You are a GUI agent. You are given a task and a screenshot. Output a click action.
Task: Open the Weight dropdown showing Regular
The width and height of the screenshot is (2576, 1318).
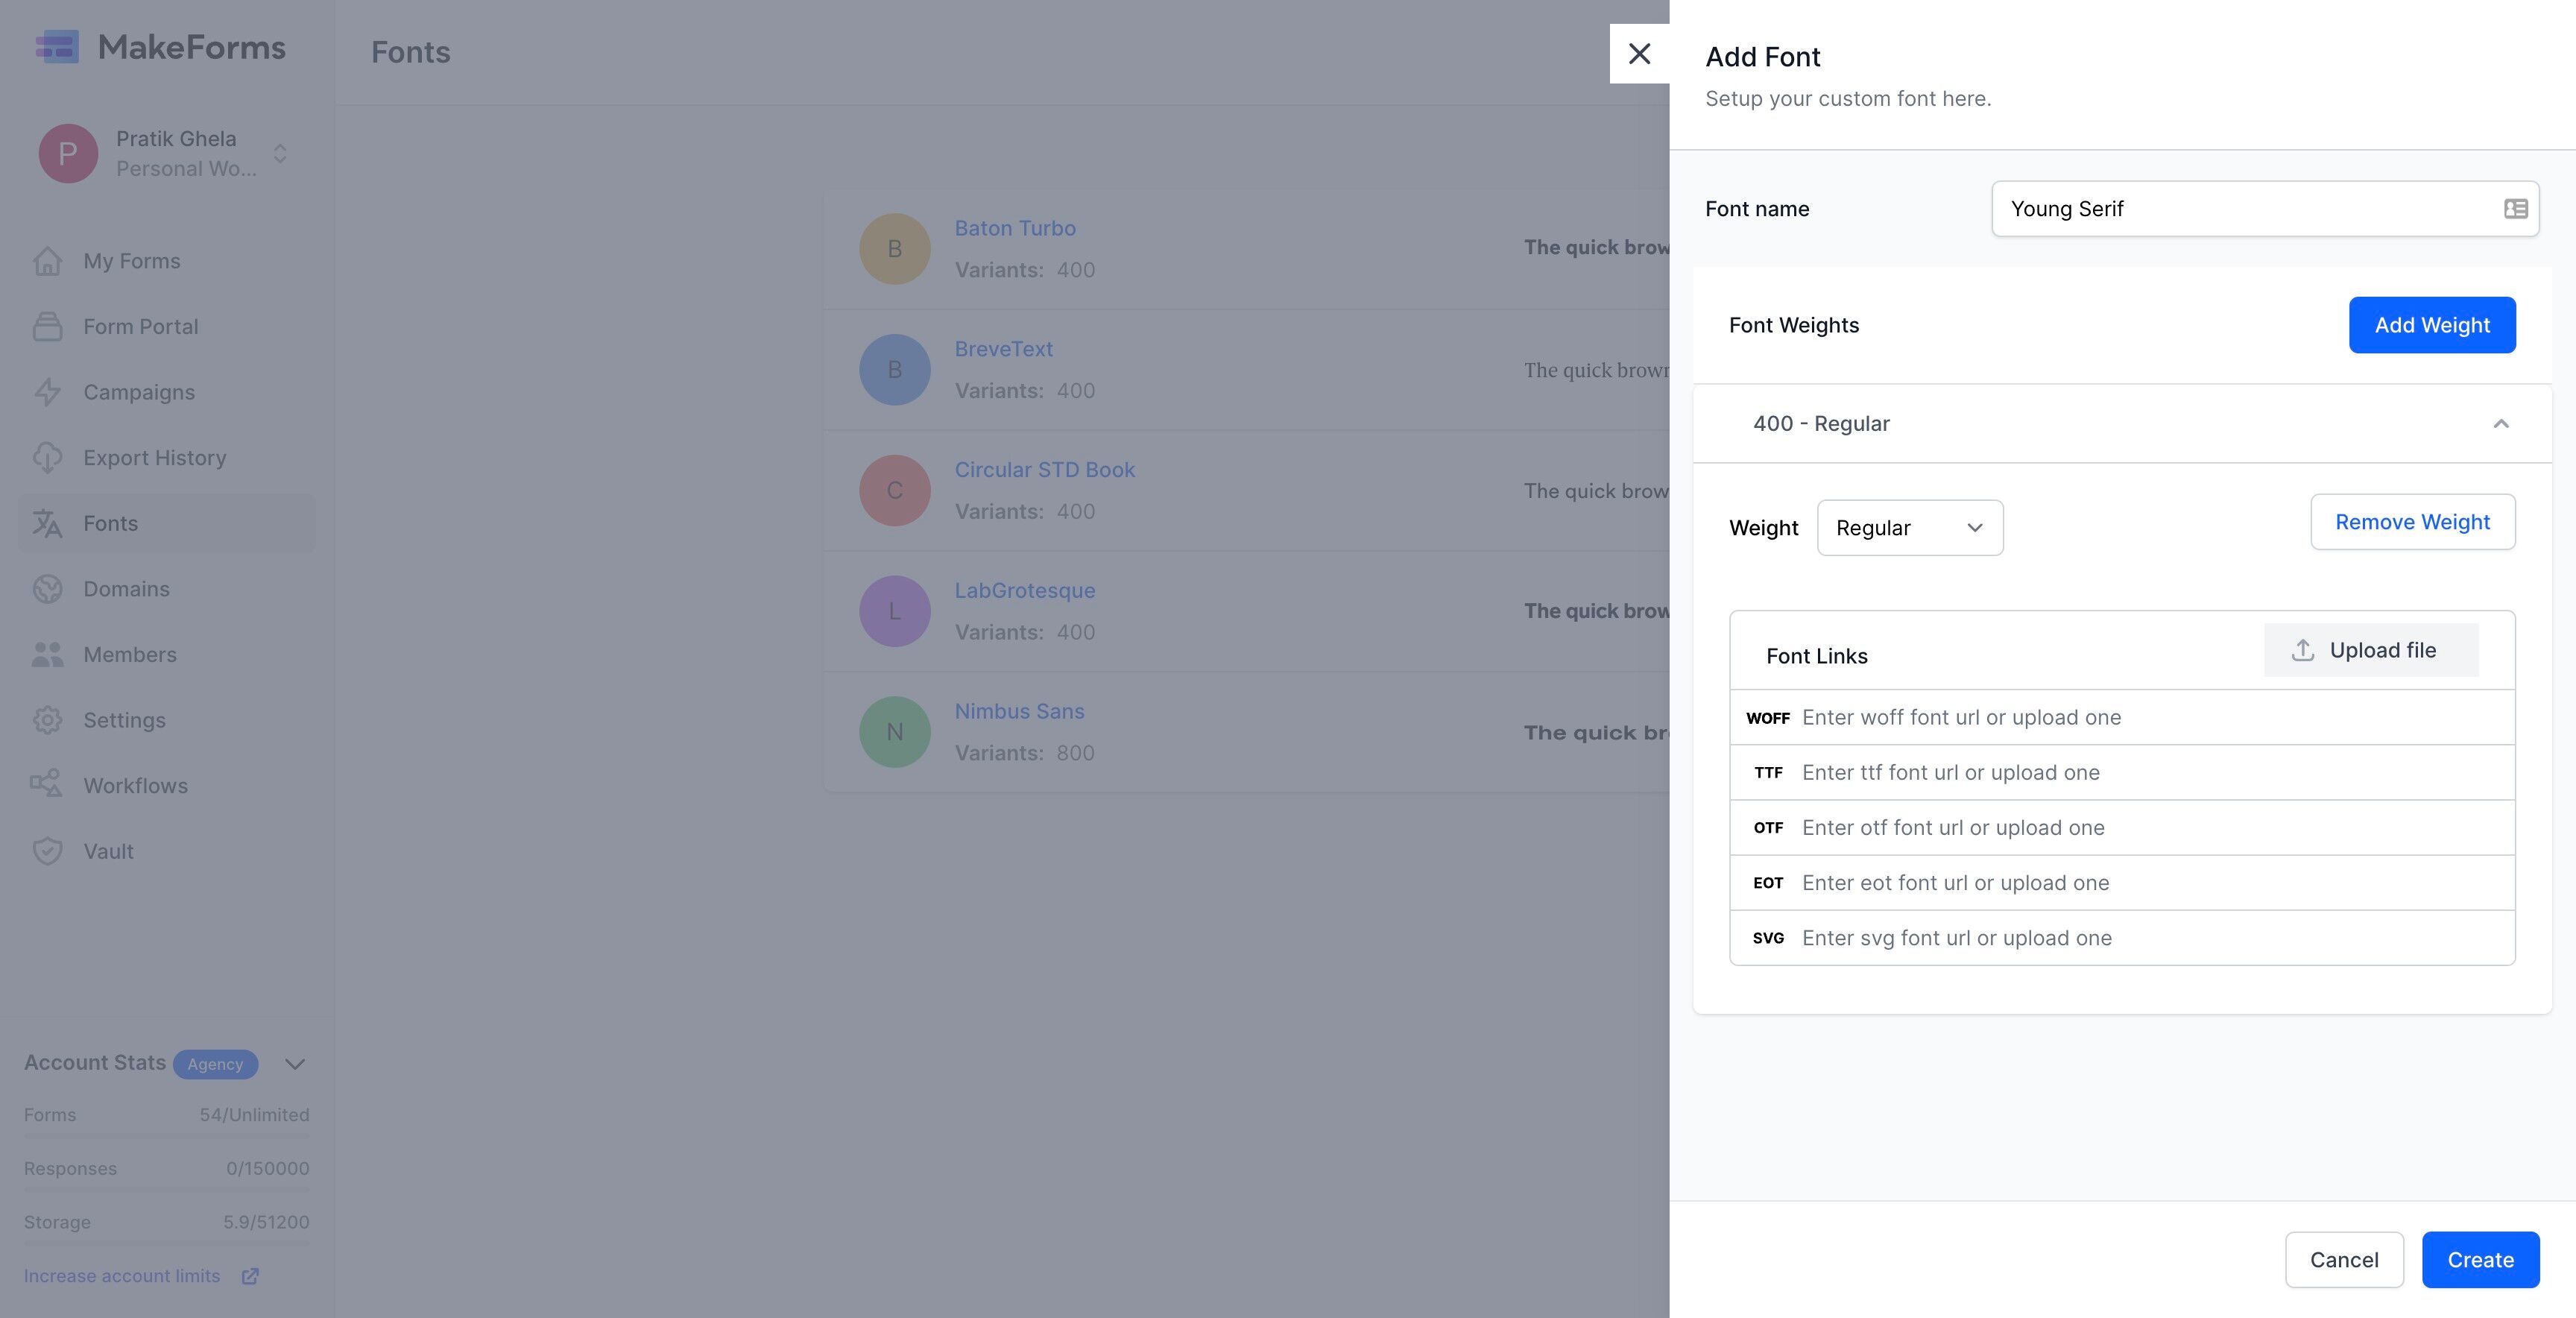click(1910, 528)
